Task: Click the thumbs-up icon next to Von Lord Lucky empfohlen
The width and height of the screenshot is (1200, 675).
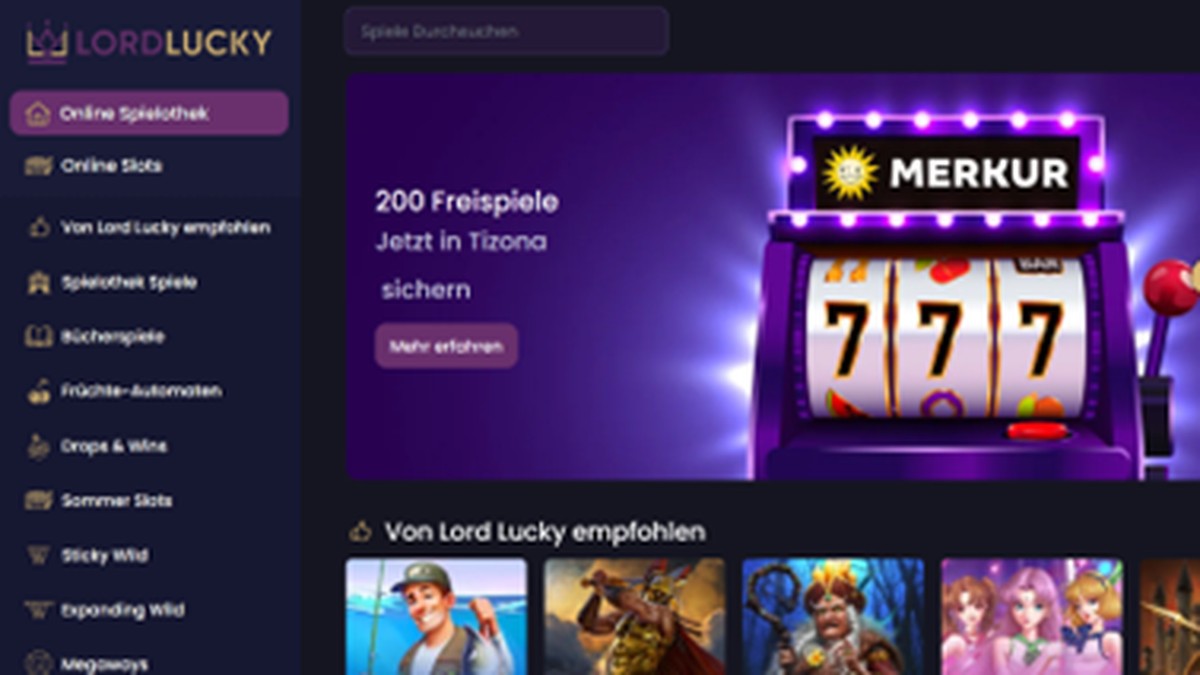Action: (38, 228)
